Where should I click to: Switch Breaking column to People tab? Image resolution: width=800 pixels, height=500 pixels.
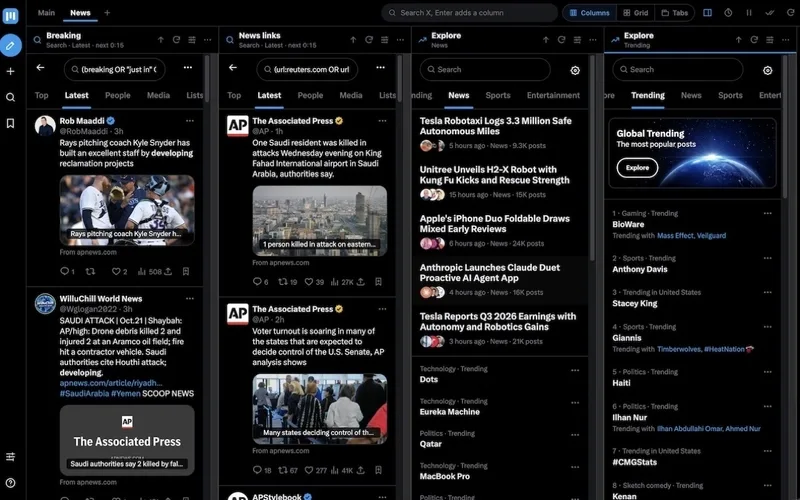coord(118,95)
